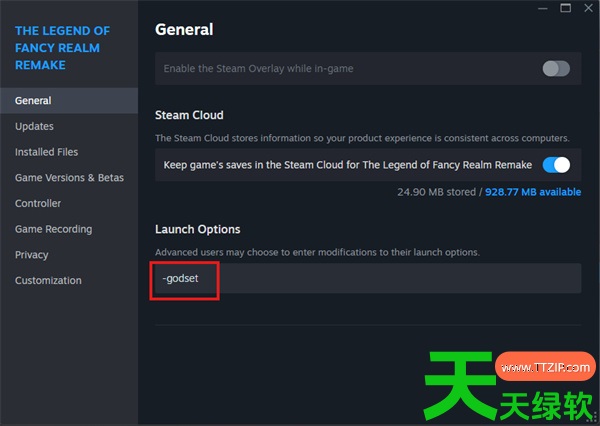Click the Advanced users launch options hint
Viewport: 600px width, 426px height.
tap(317, 252)
